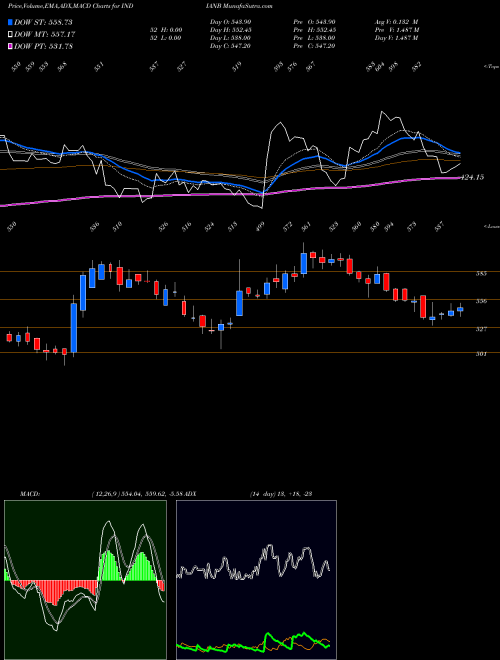Click the Pre V: 1.487 M value
The image size is (500, 660).
pyautogui.click(x=396, y=30)
